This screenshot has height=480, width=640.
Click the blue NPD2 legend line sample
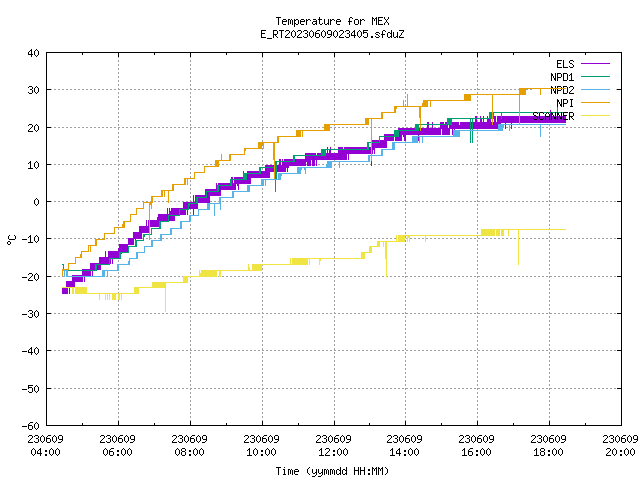(596, 89)
